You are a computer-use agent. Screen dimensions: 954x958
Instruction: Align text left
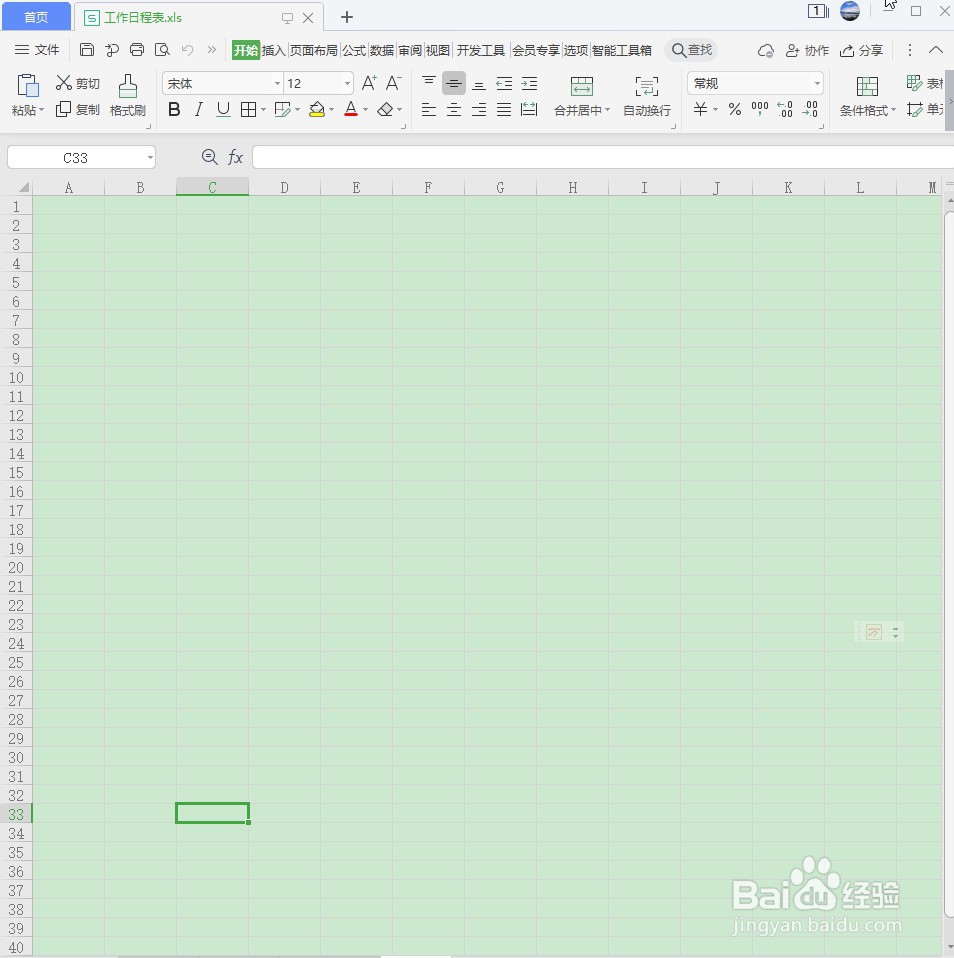click(x=429, y=109)
